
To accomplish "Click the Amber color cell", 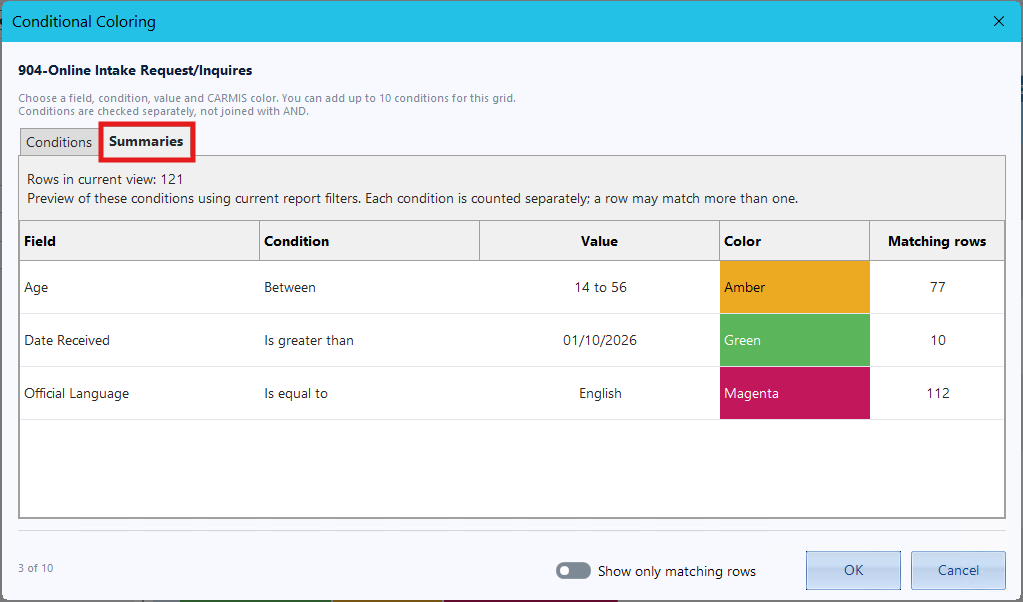I will tap(795, 287).
